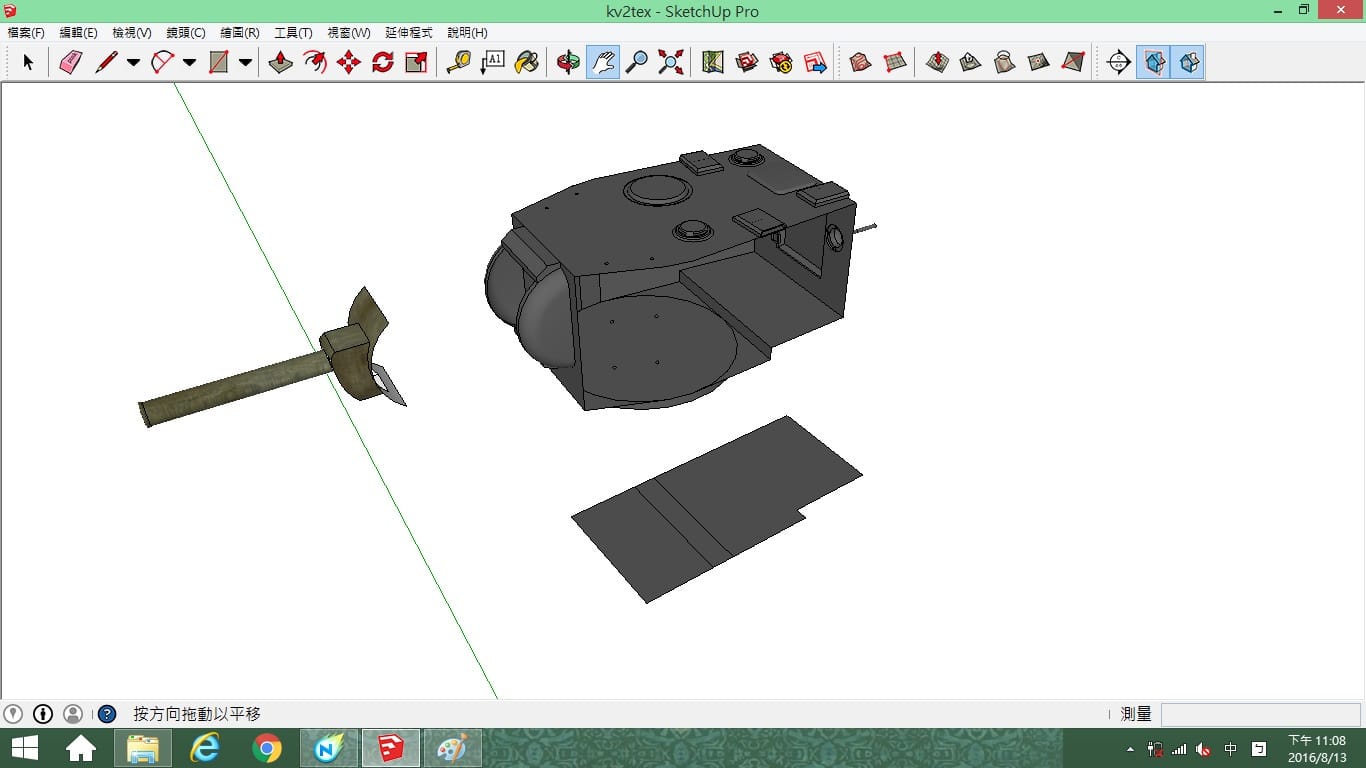Activate the sandbox Smoove tool
Screen dimensions: 1366x768
point(937,62)
